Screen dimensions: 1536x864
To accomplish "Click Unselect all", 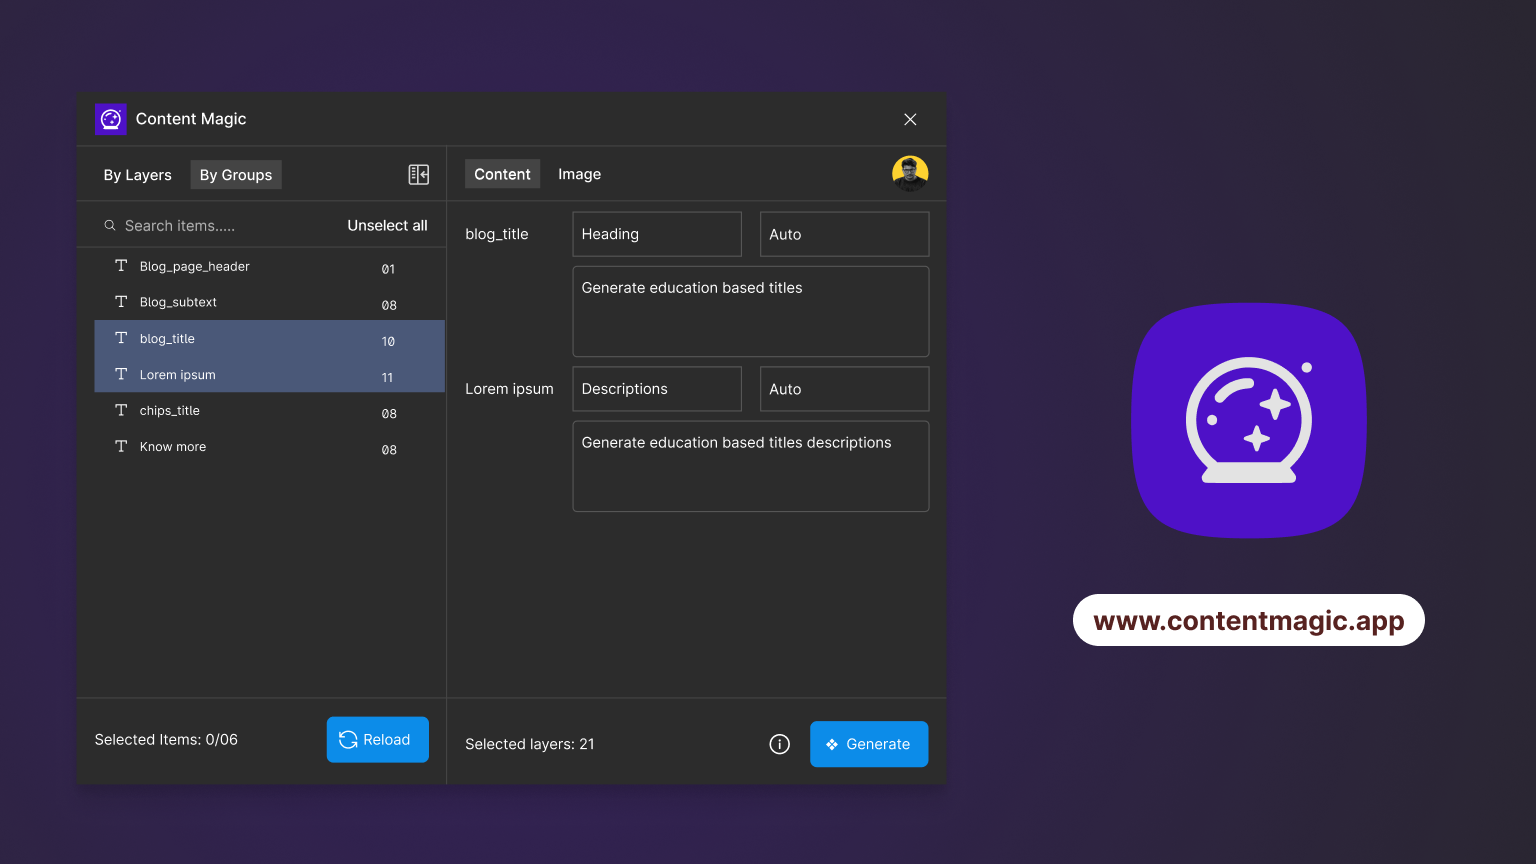I will [387, 226].
